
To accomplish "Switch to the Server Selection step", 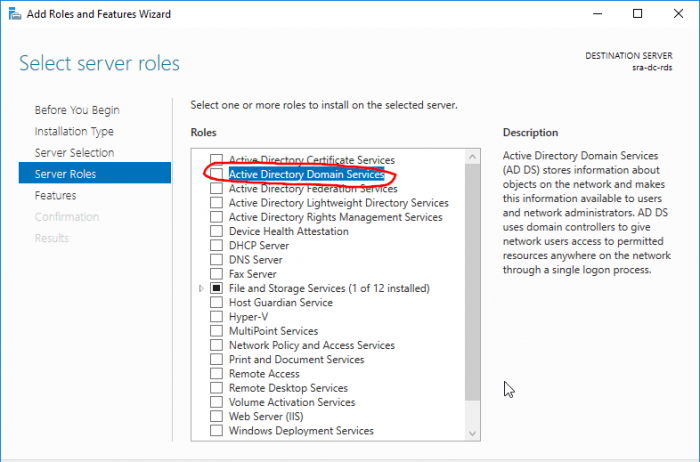I will pos(75,153).
